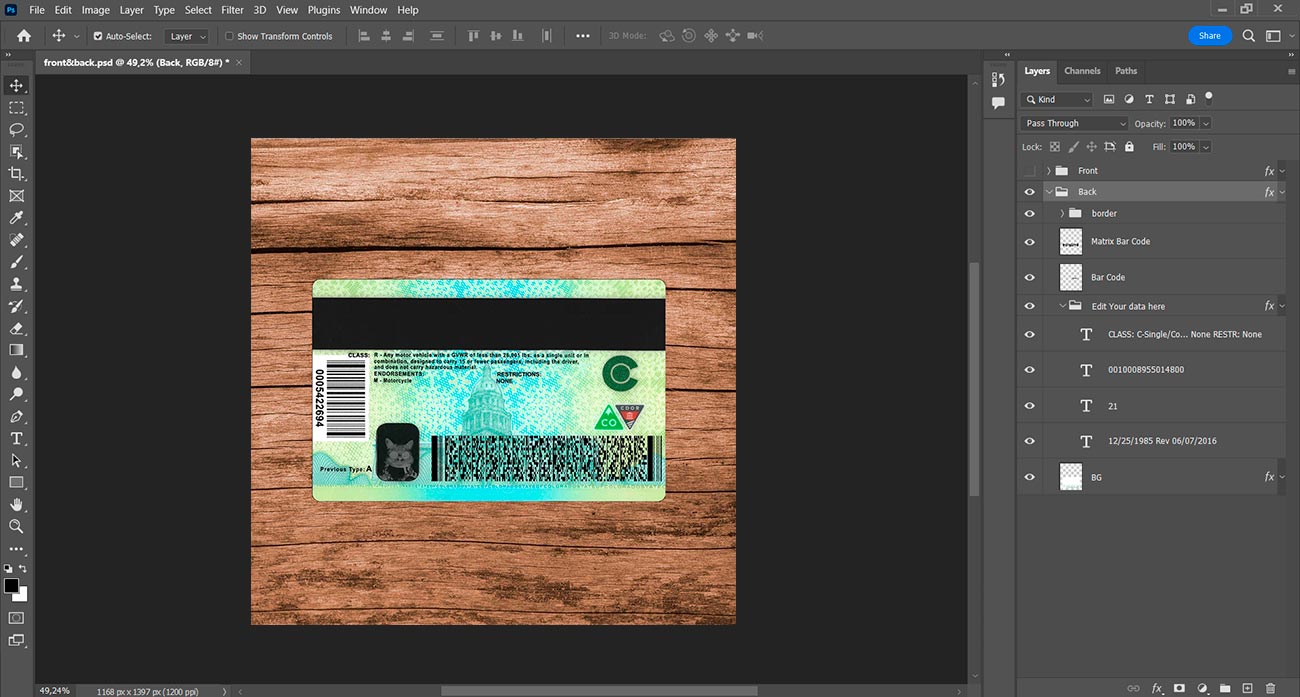Select the Hand tool

coord(16,504)
